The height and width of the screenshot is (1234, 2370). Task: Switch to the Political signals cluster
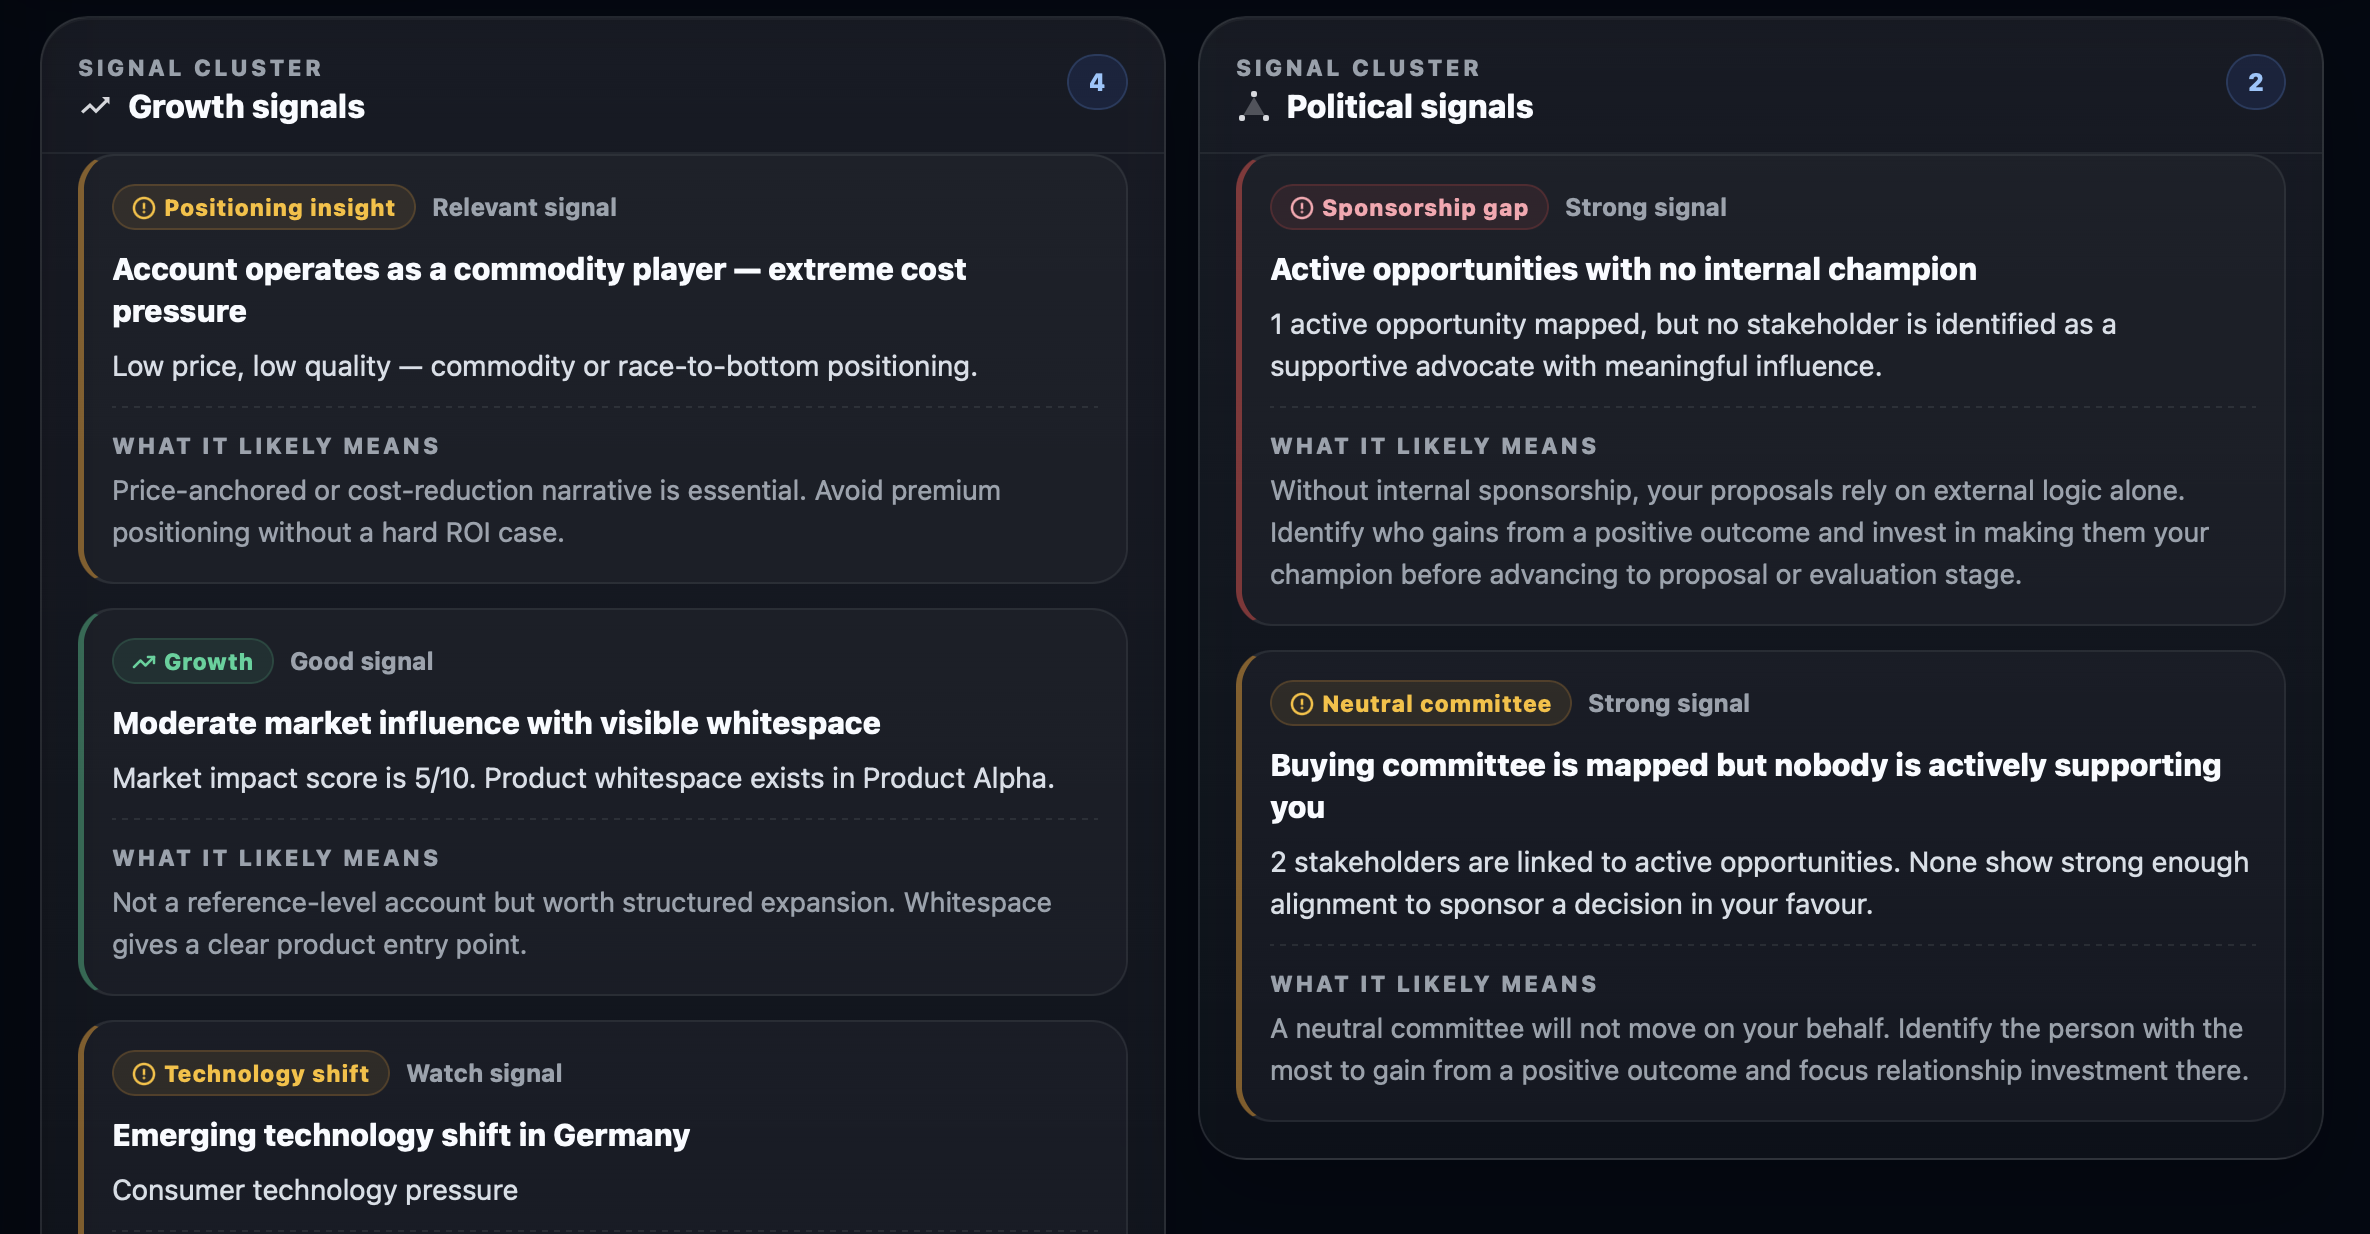[1408, 107]
